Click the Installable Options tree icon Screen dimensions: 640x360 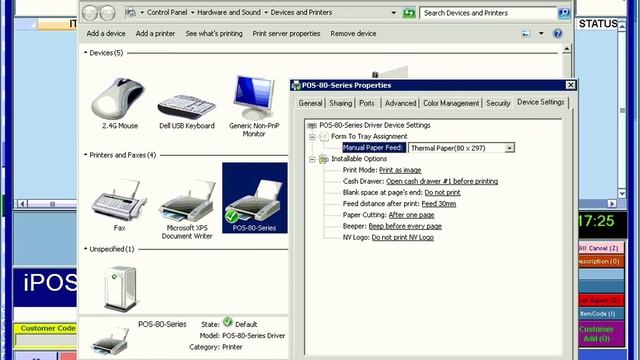click(323, 159)
